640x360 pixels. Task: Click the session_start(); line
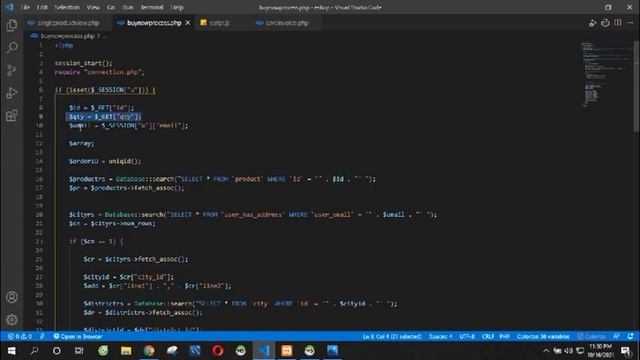[x=83, y=63]
